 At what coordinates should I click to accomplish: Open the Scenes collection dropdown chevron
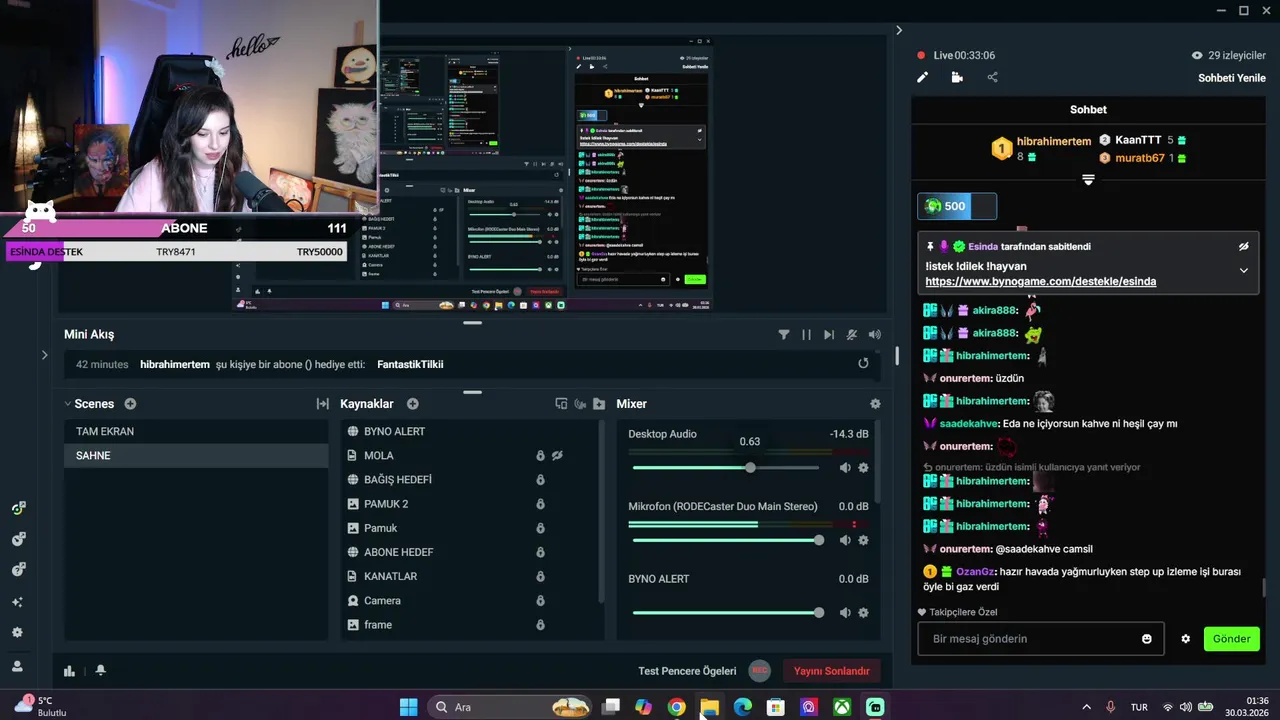pos(67,404)
